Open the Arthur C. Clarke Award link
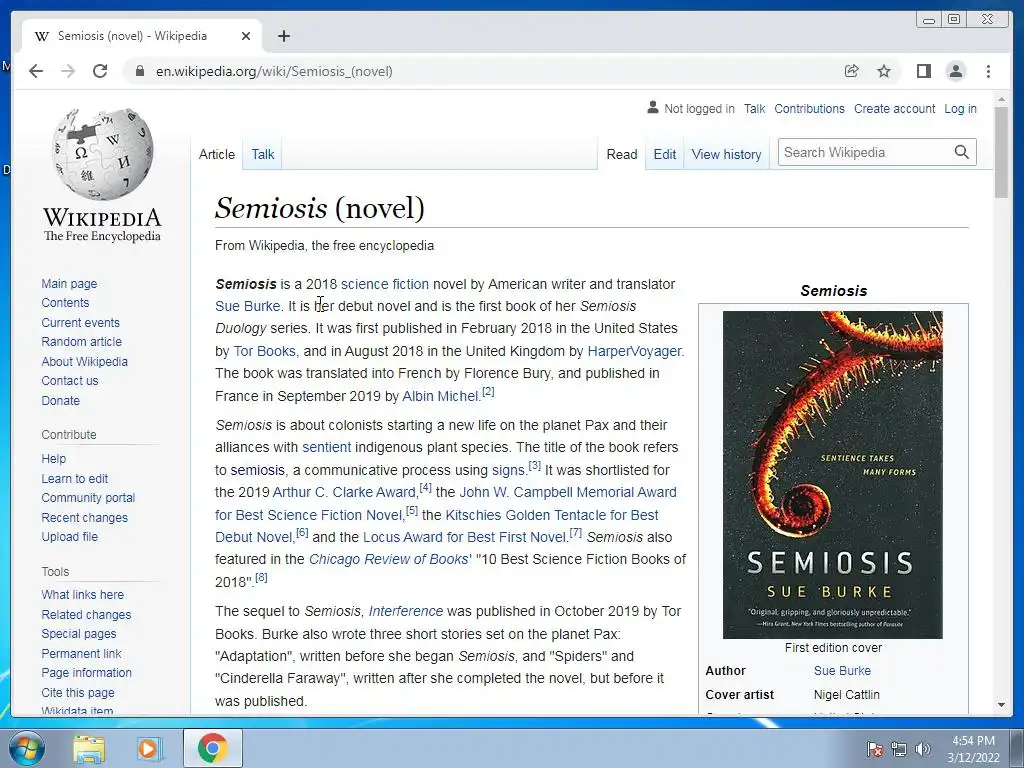The width and height of the screenshot is (1024, 768). 344,492
